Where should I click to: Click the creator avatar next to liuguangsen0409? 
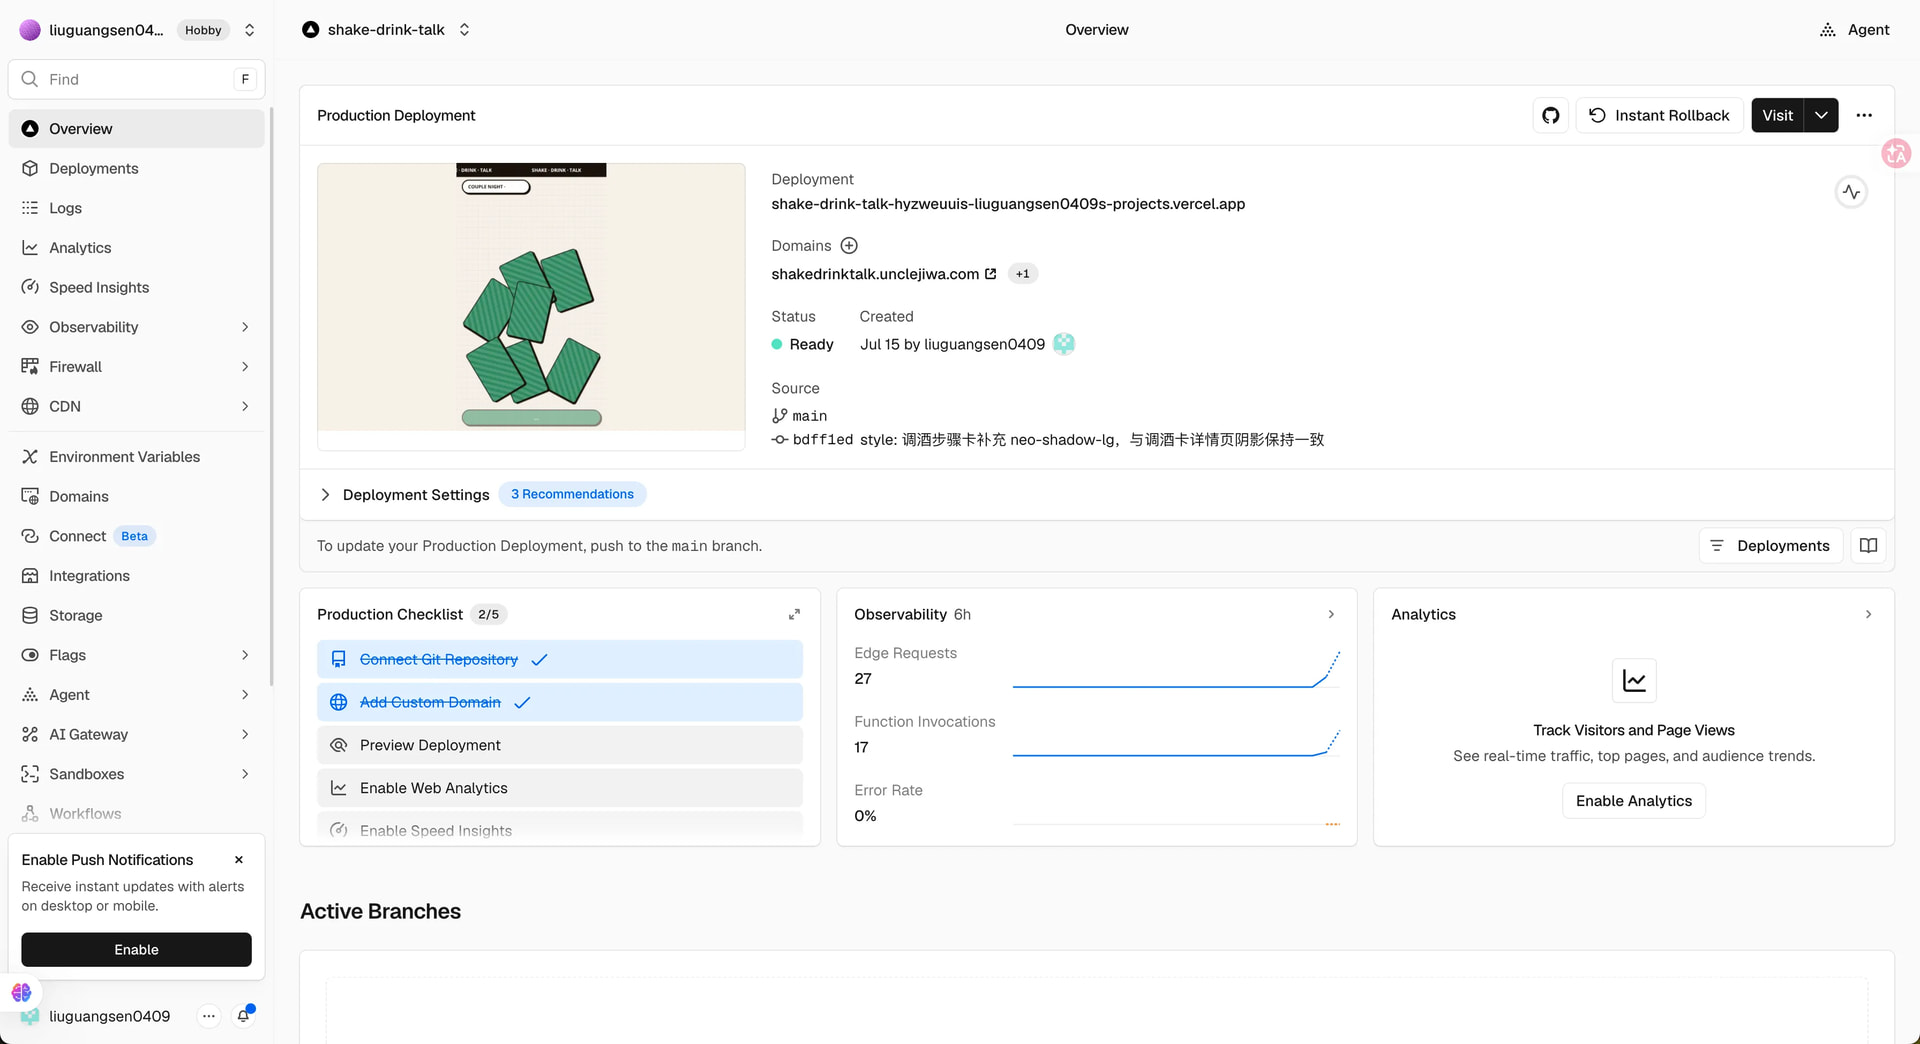coord(1064,344)
